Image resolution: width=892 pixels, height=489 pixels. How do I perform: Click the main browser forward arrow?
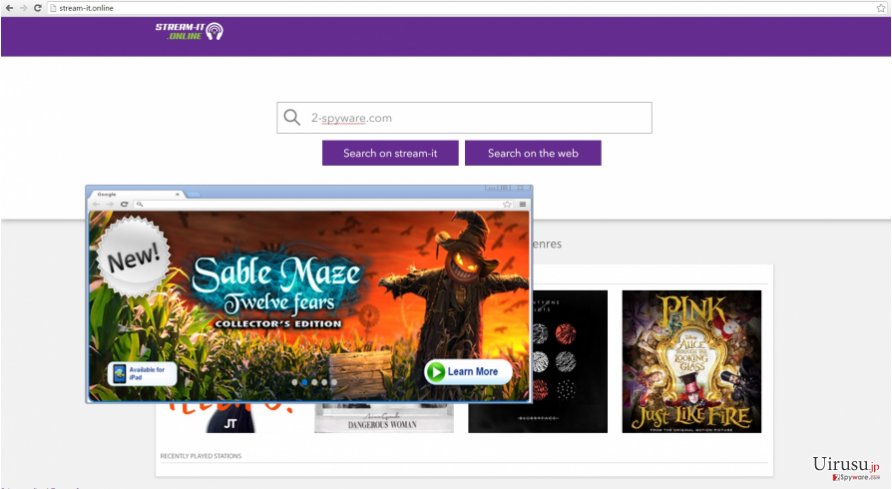[x=23, y=8]
